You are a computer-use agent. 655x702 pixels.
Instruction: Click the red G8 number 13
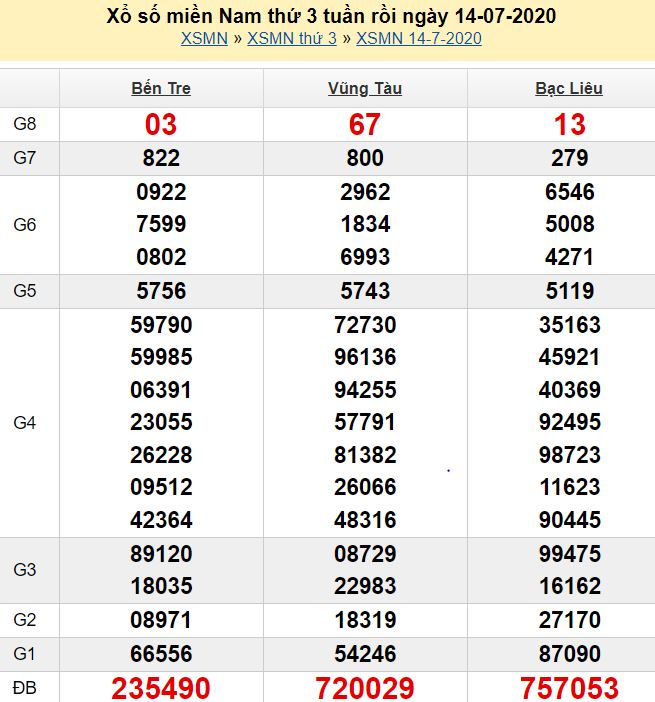[569, 124]
